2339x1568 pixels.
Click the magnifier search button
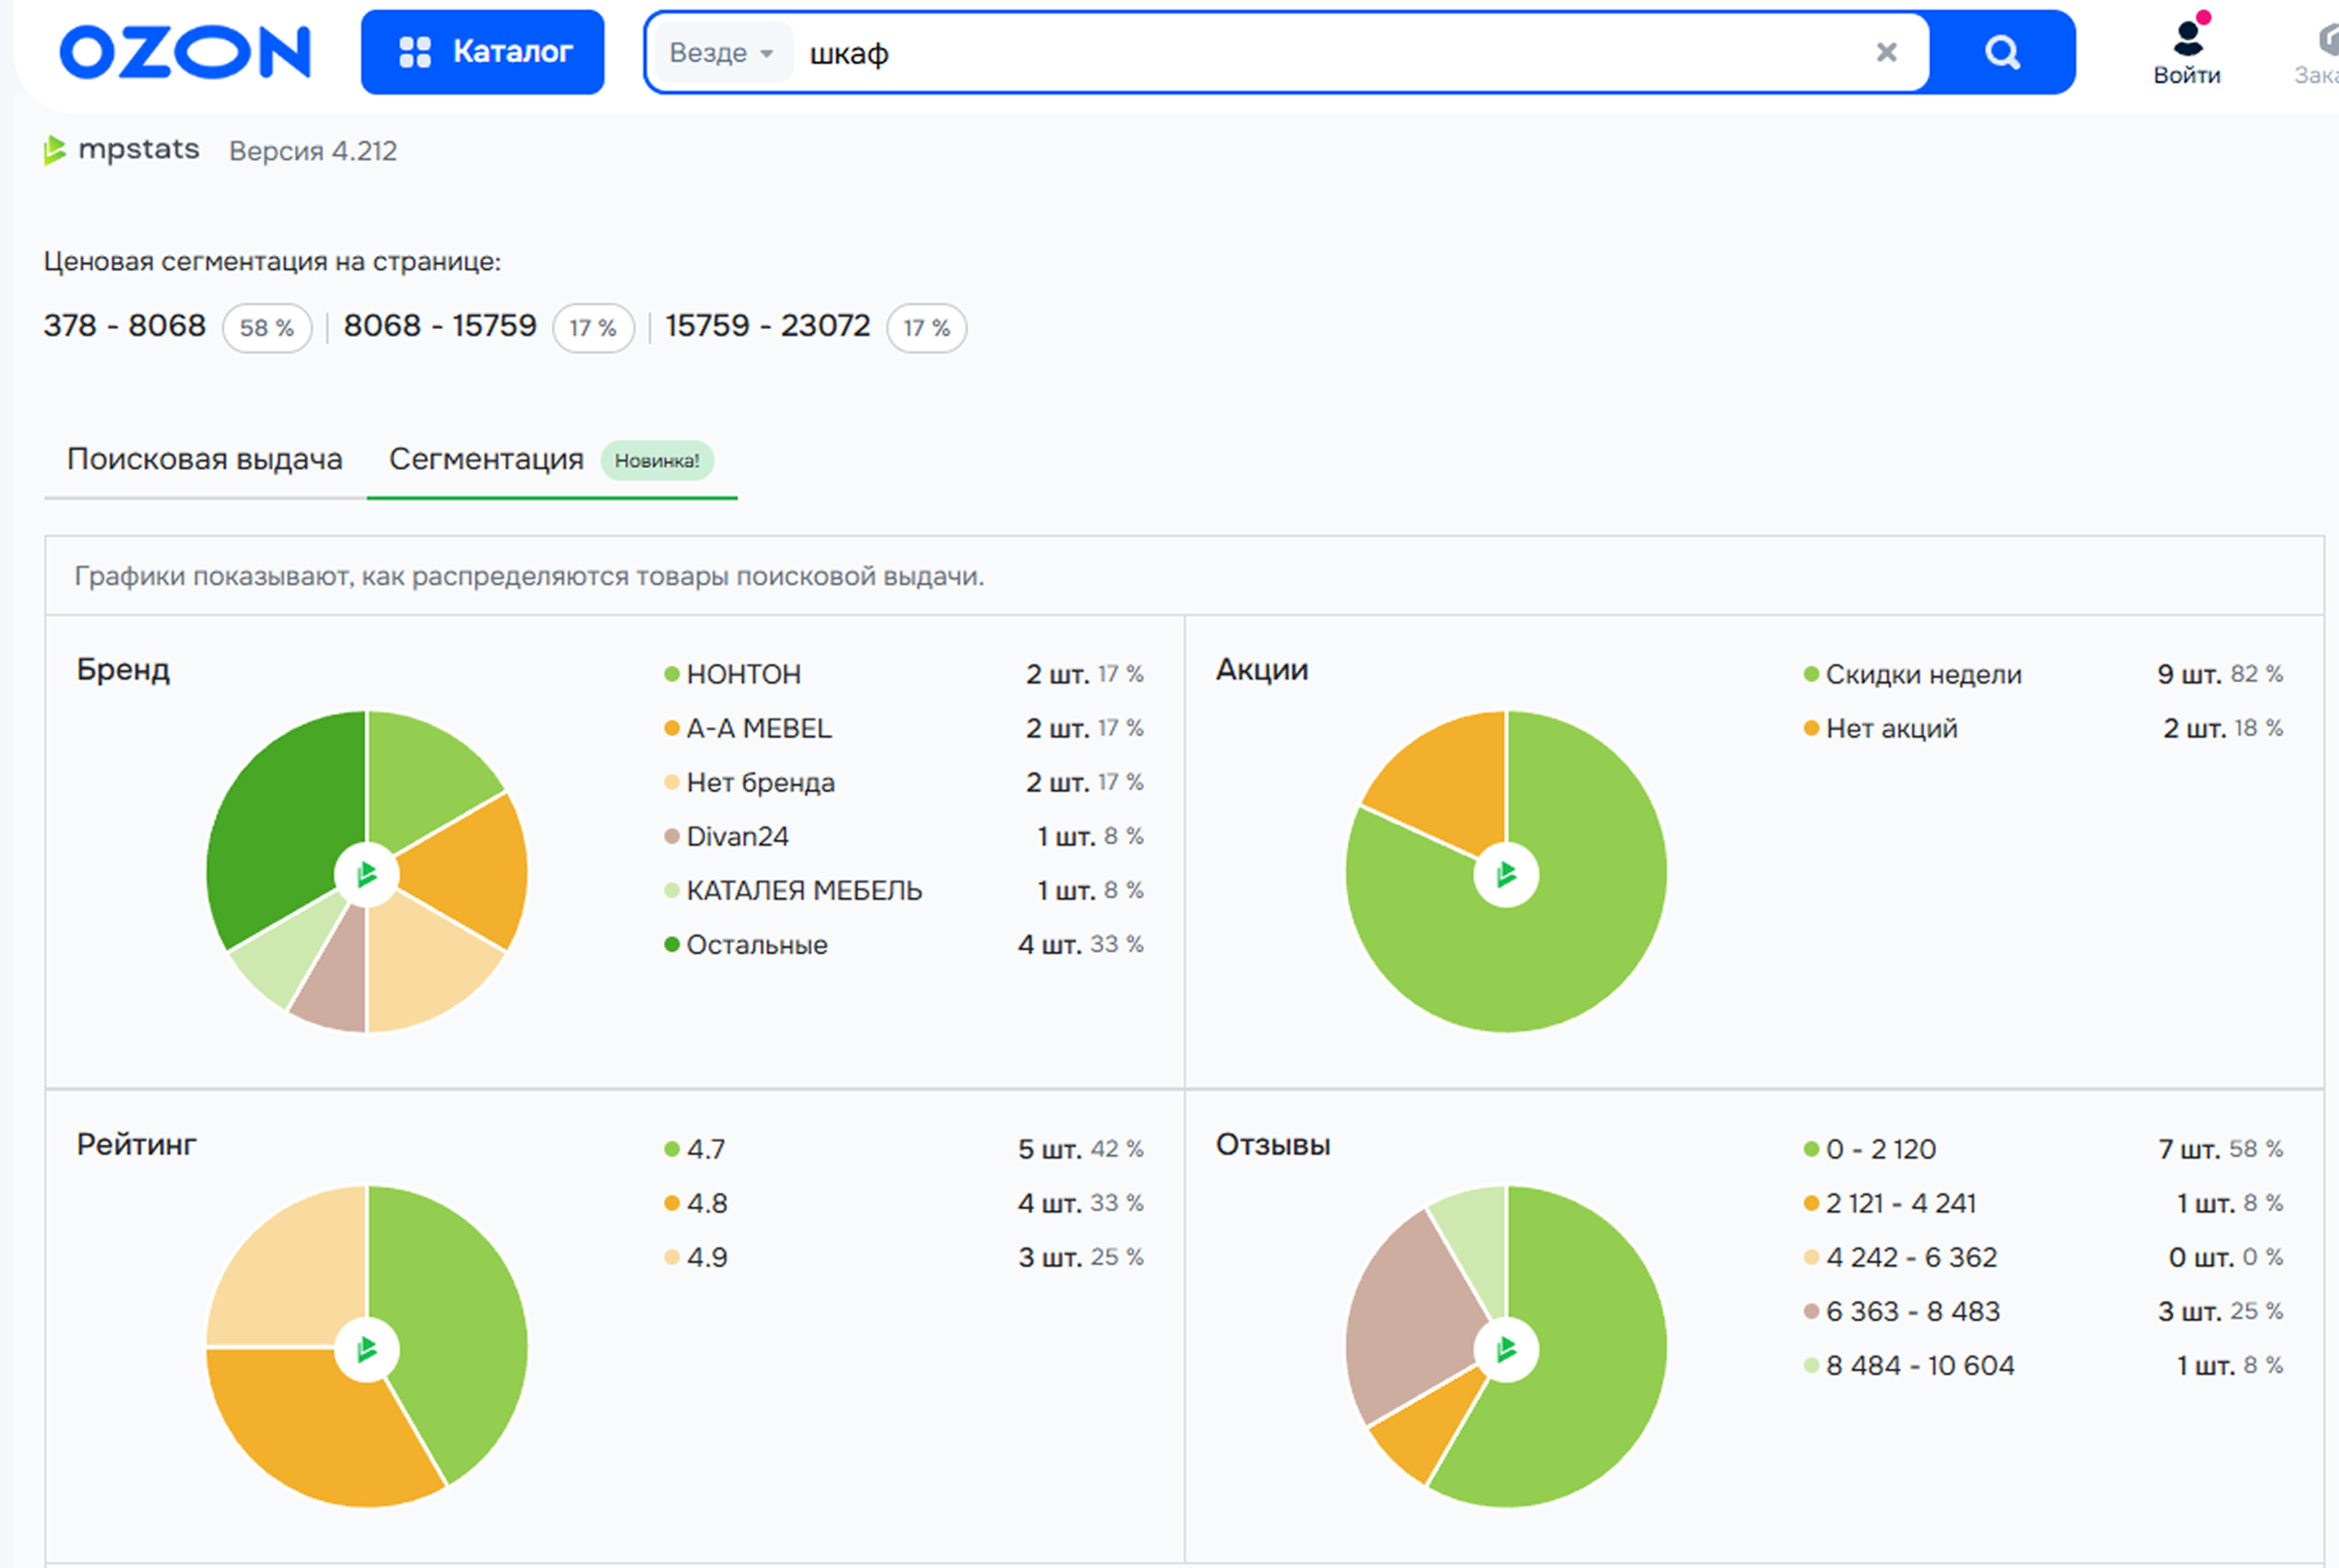click(x=2001, y=52)
